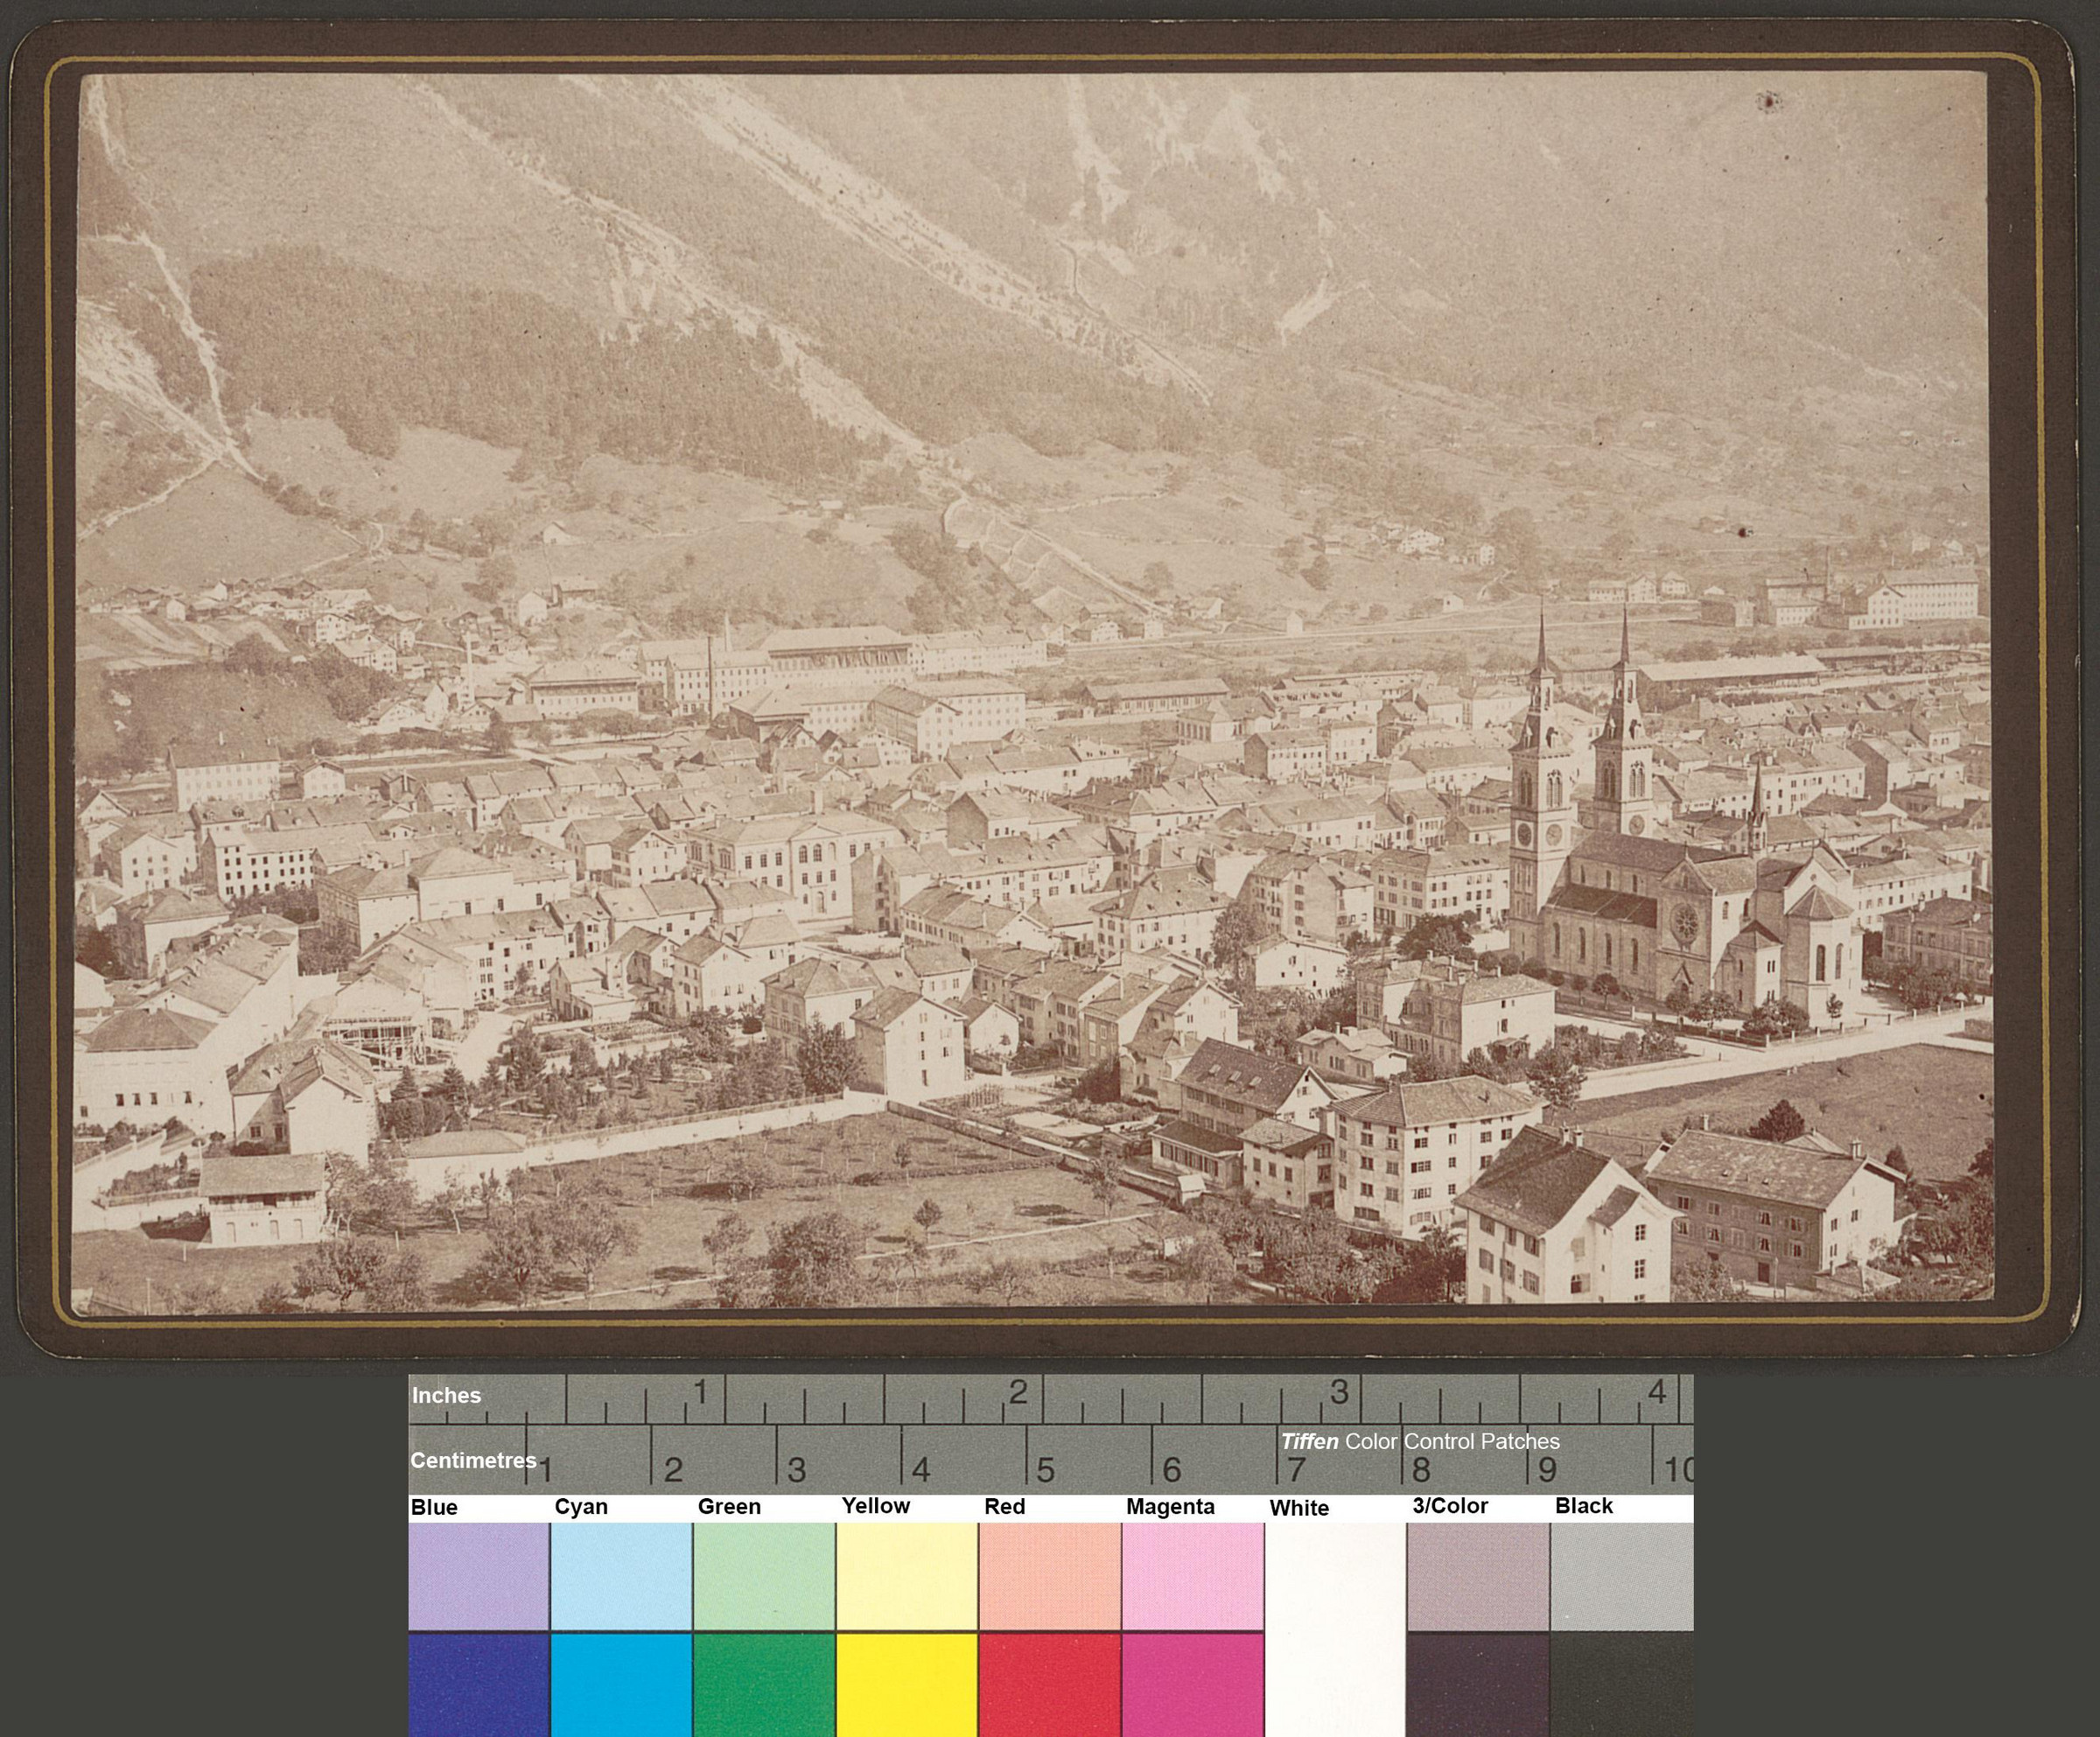2100x1737 pixels.
Task: Click the "Red" patch label
Action: tap(1005, 1506)
